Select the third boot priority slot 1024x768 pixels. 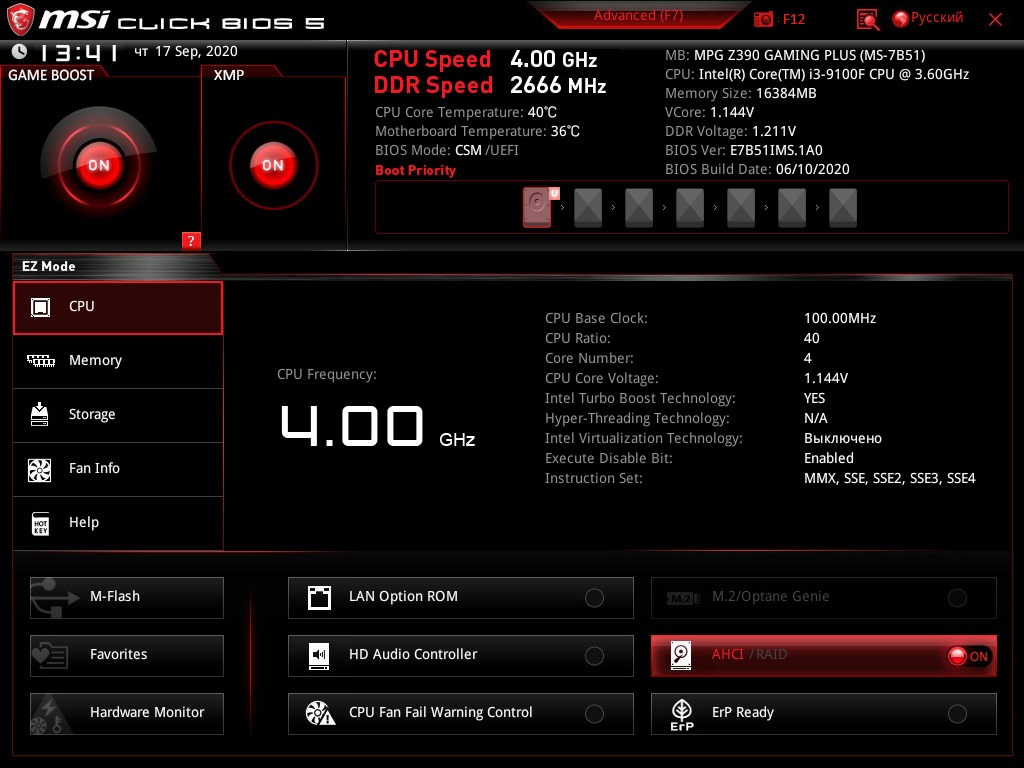coord(639,208)
